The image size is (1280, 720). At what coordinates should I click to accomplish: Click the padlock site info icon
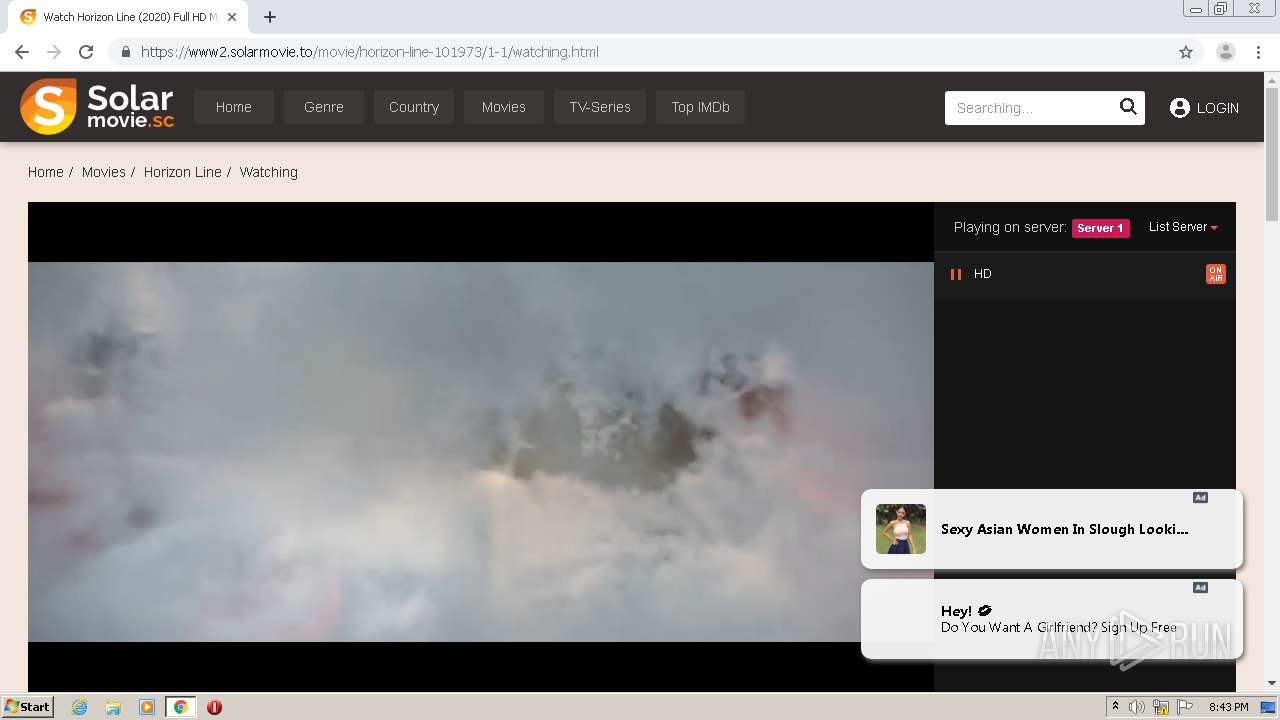(125, 52)
